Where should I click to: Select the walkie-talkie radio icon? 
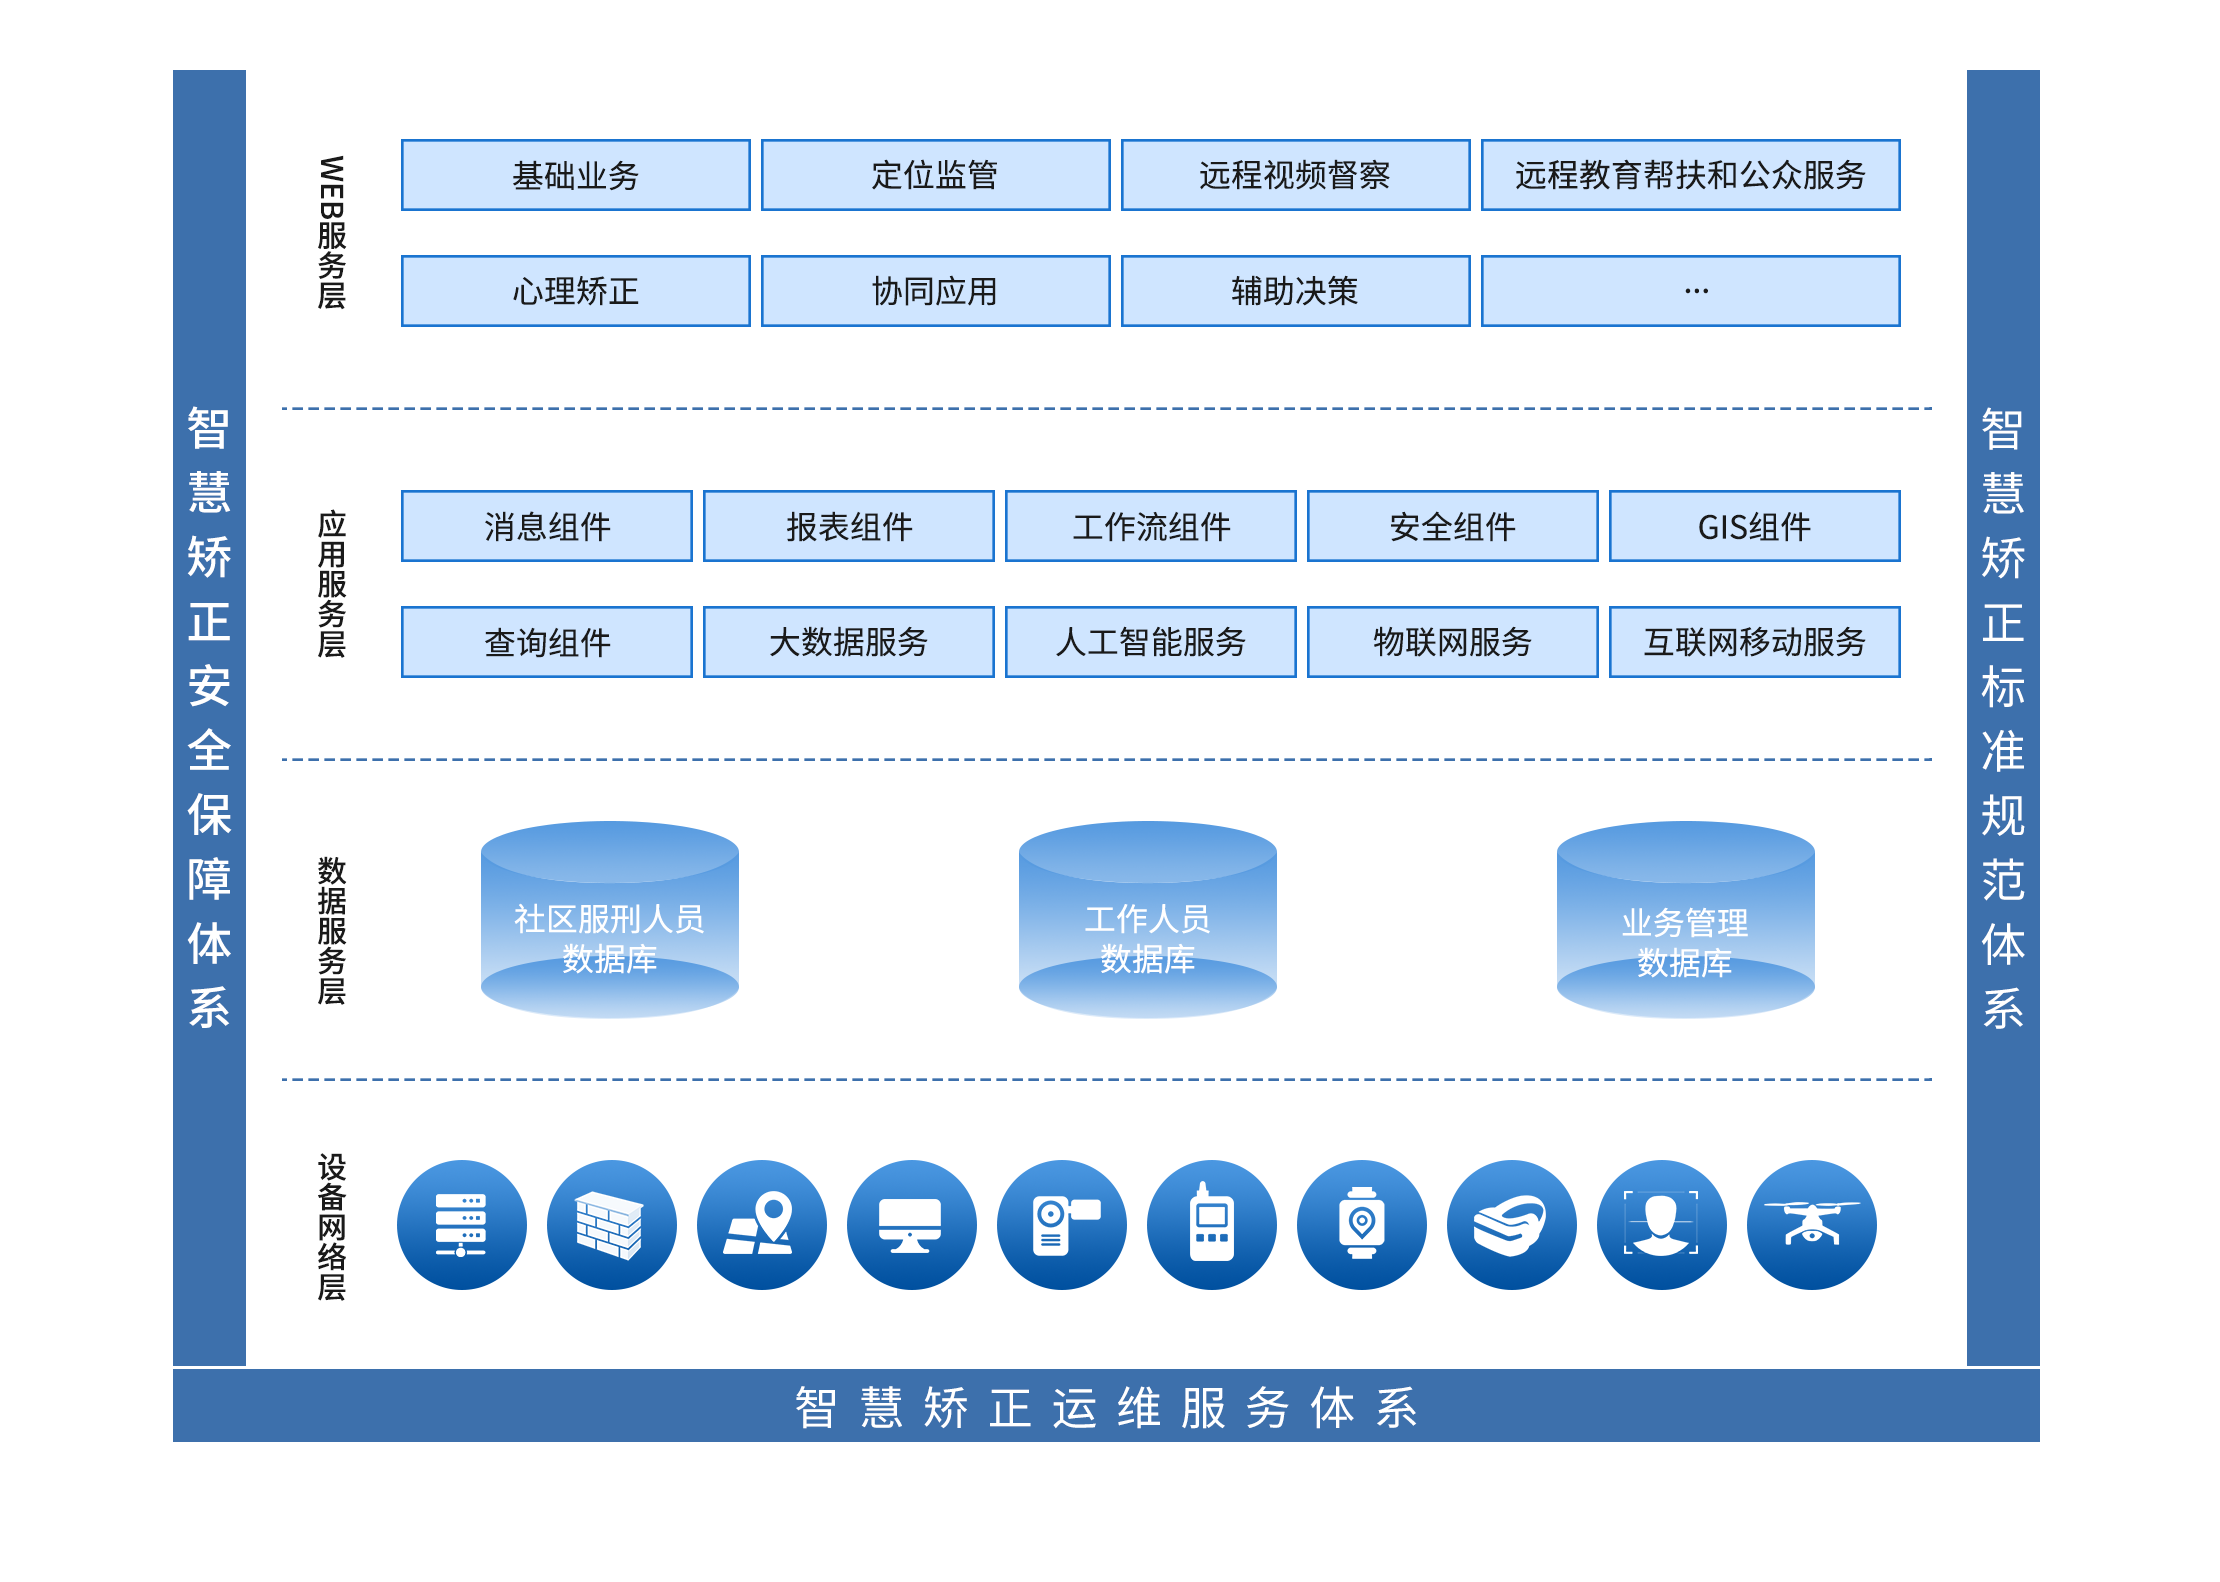(x=1212, y=1225)
